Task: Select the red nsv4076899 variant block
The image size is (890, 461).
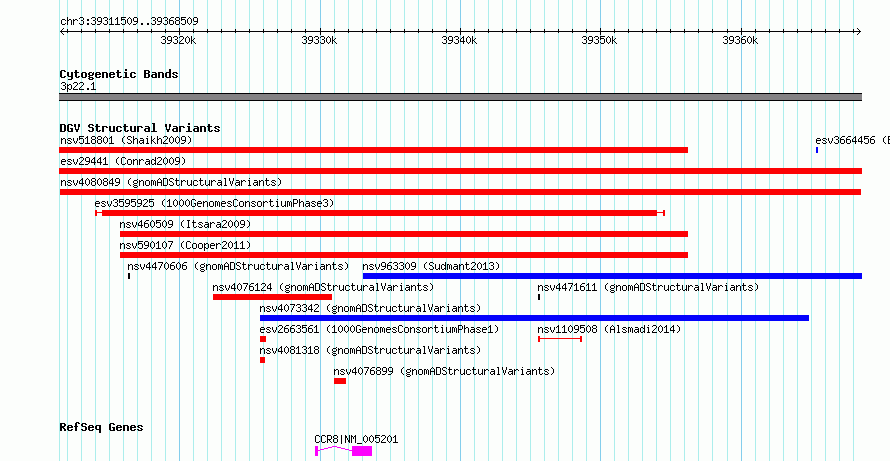Action: (x=340, y=381)
